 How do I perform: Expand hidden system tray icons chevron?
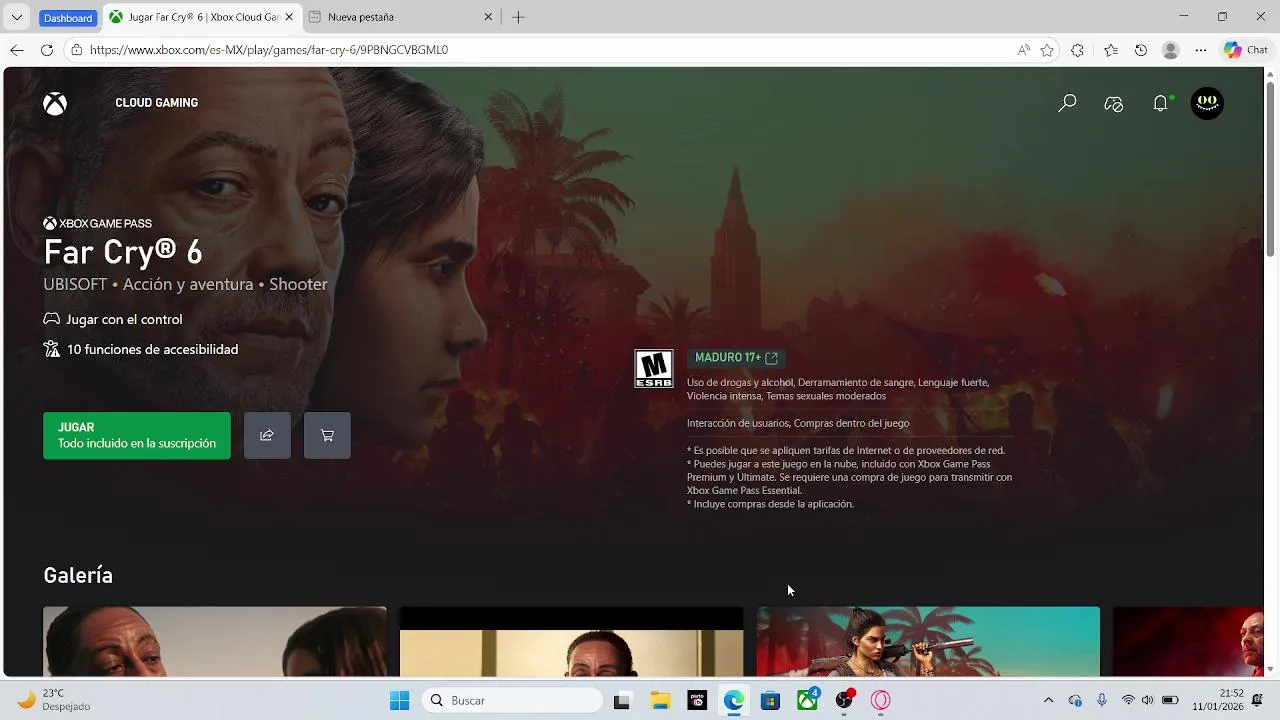click(x=1048, y=701)
